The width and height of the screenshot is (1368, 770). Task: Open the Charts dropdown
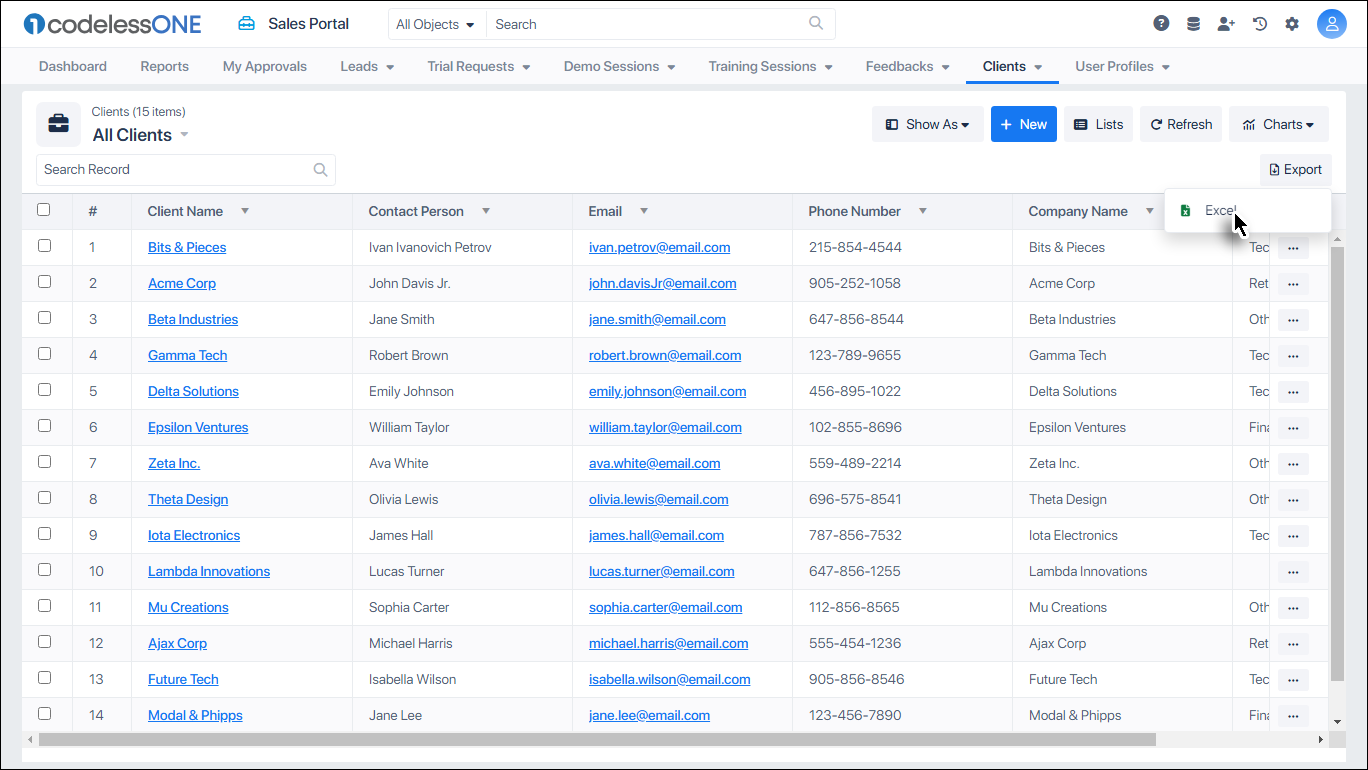1279,124
